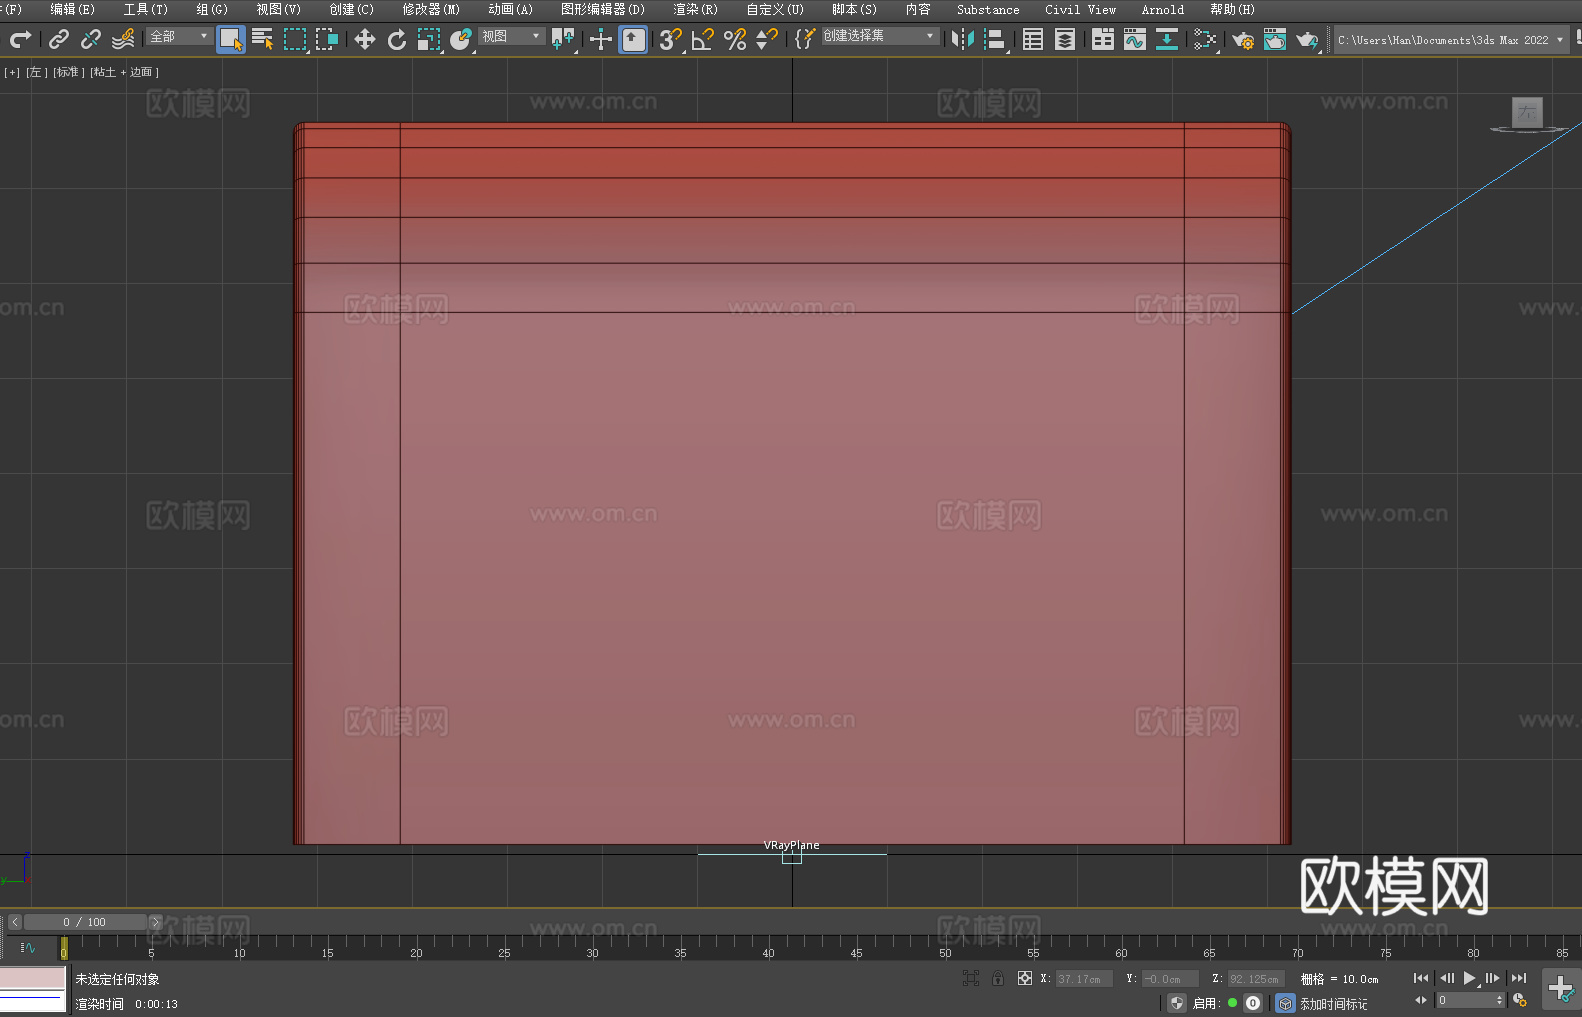Open the Arnold menu

[1162, 9]
